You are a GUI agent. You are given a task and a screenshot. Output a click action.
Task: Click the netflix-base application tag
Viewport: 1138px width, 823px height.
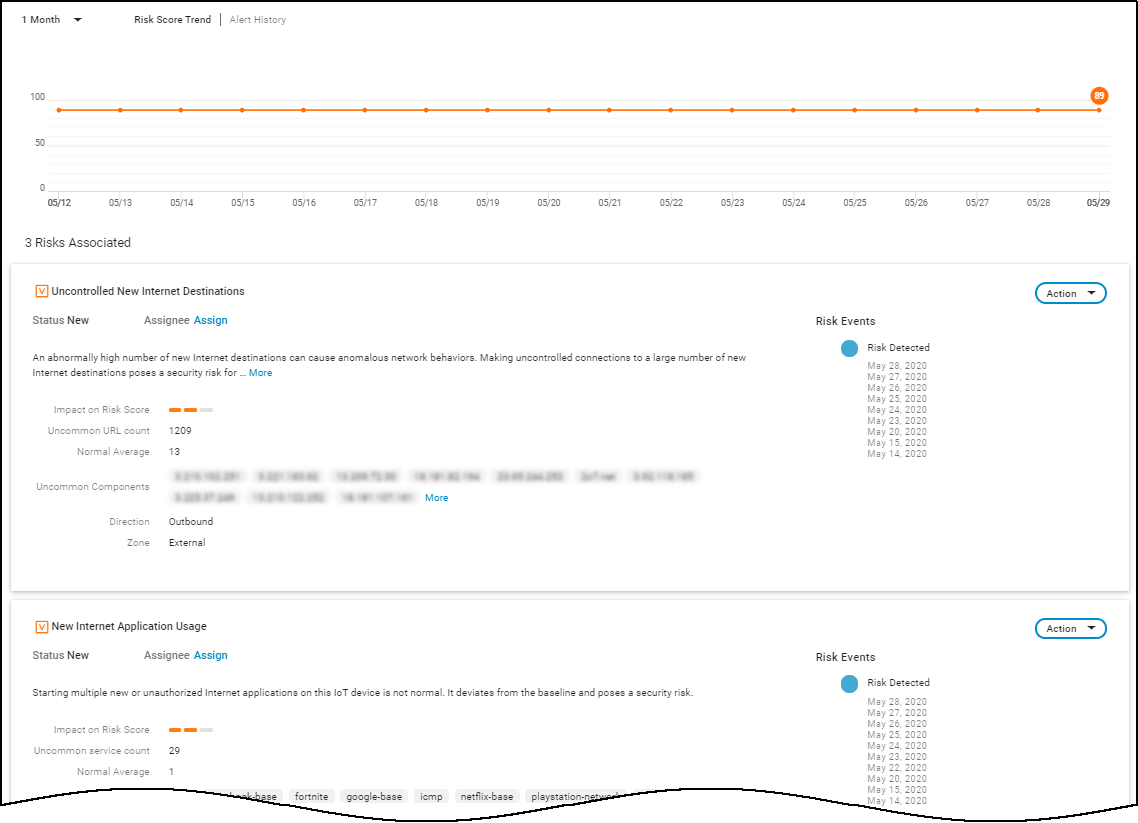(487, 797)
